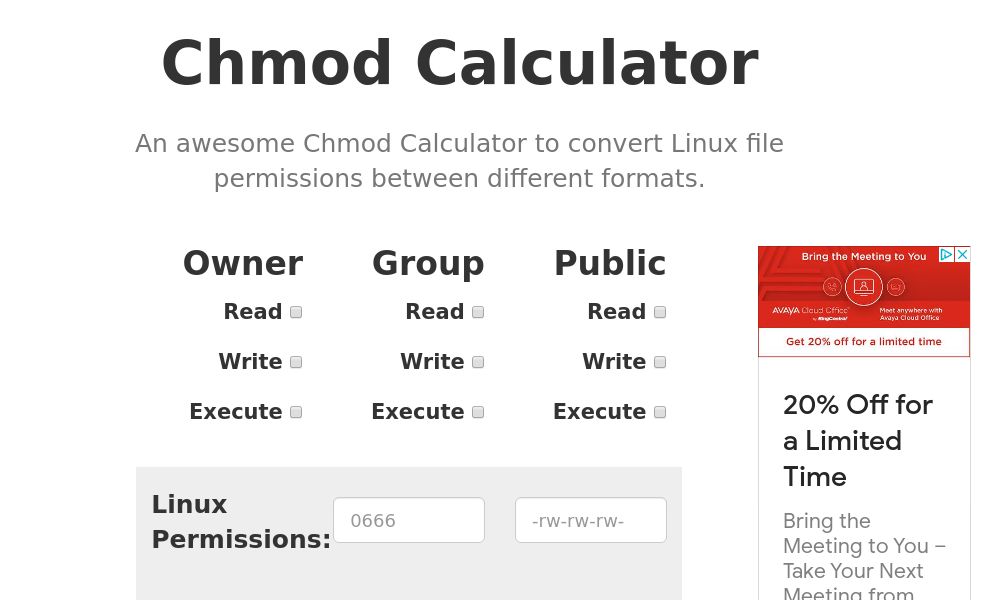Viewport: 1000px width, 600px height.
Task: Toggle Execute permission for Owner
Action: (x=296, y=412)
